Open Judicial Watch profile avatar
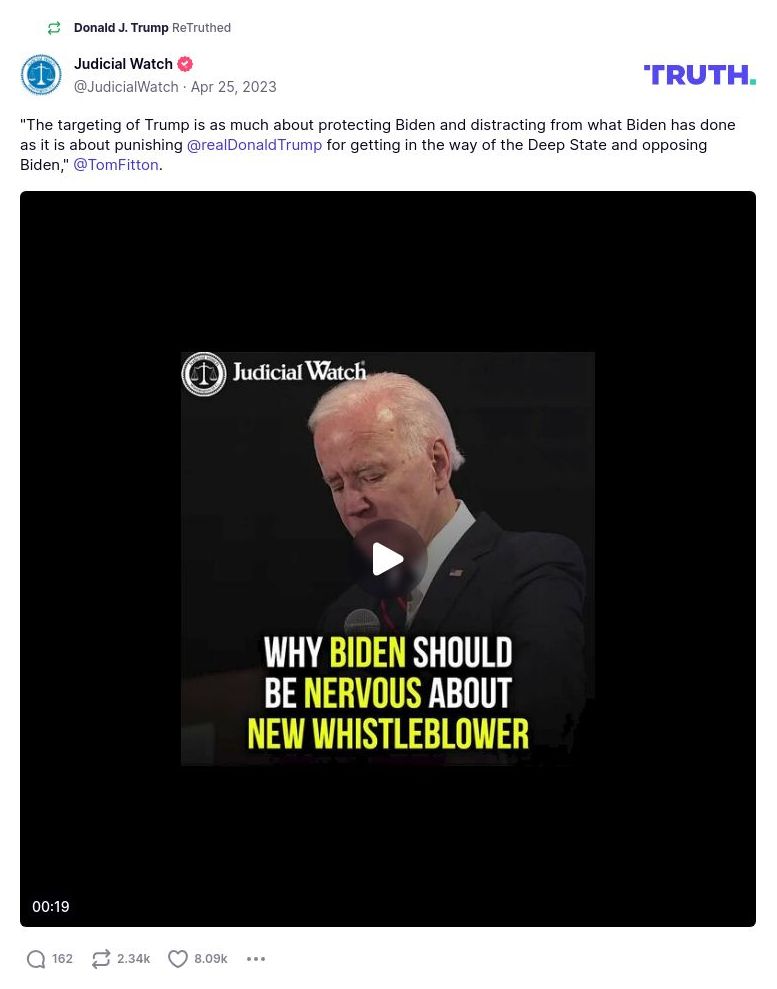777x989 pixels. (x=41, y=74)
